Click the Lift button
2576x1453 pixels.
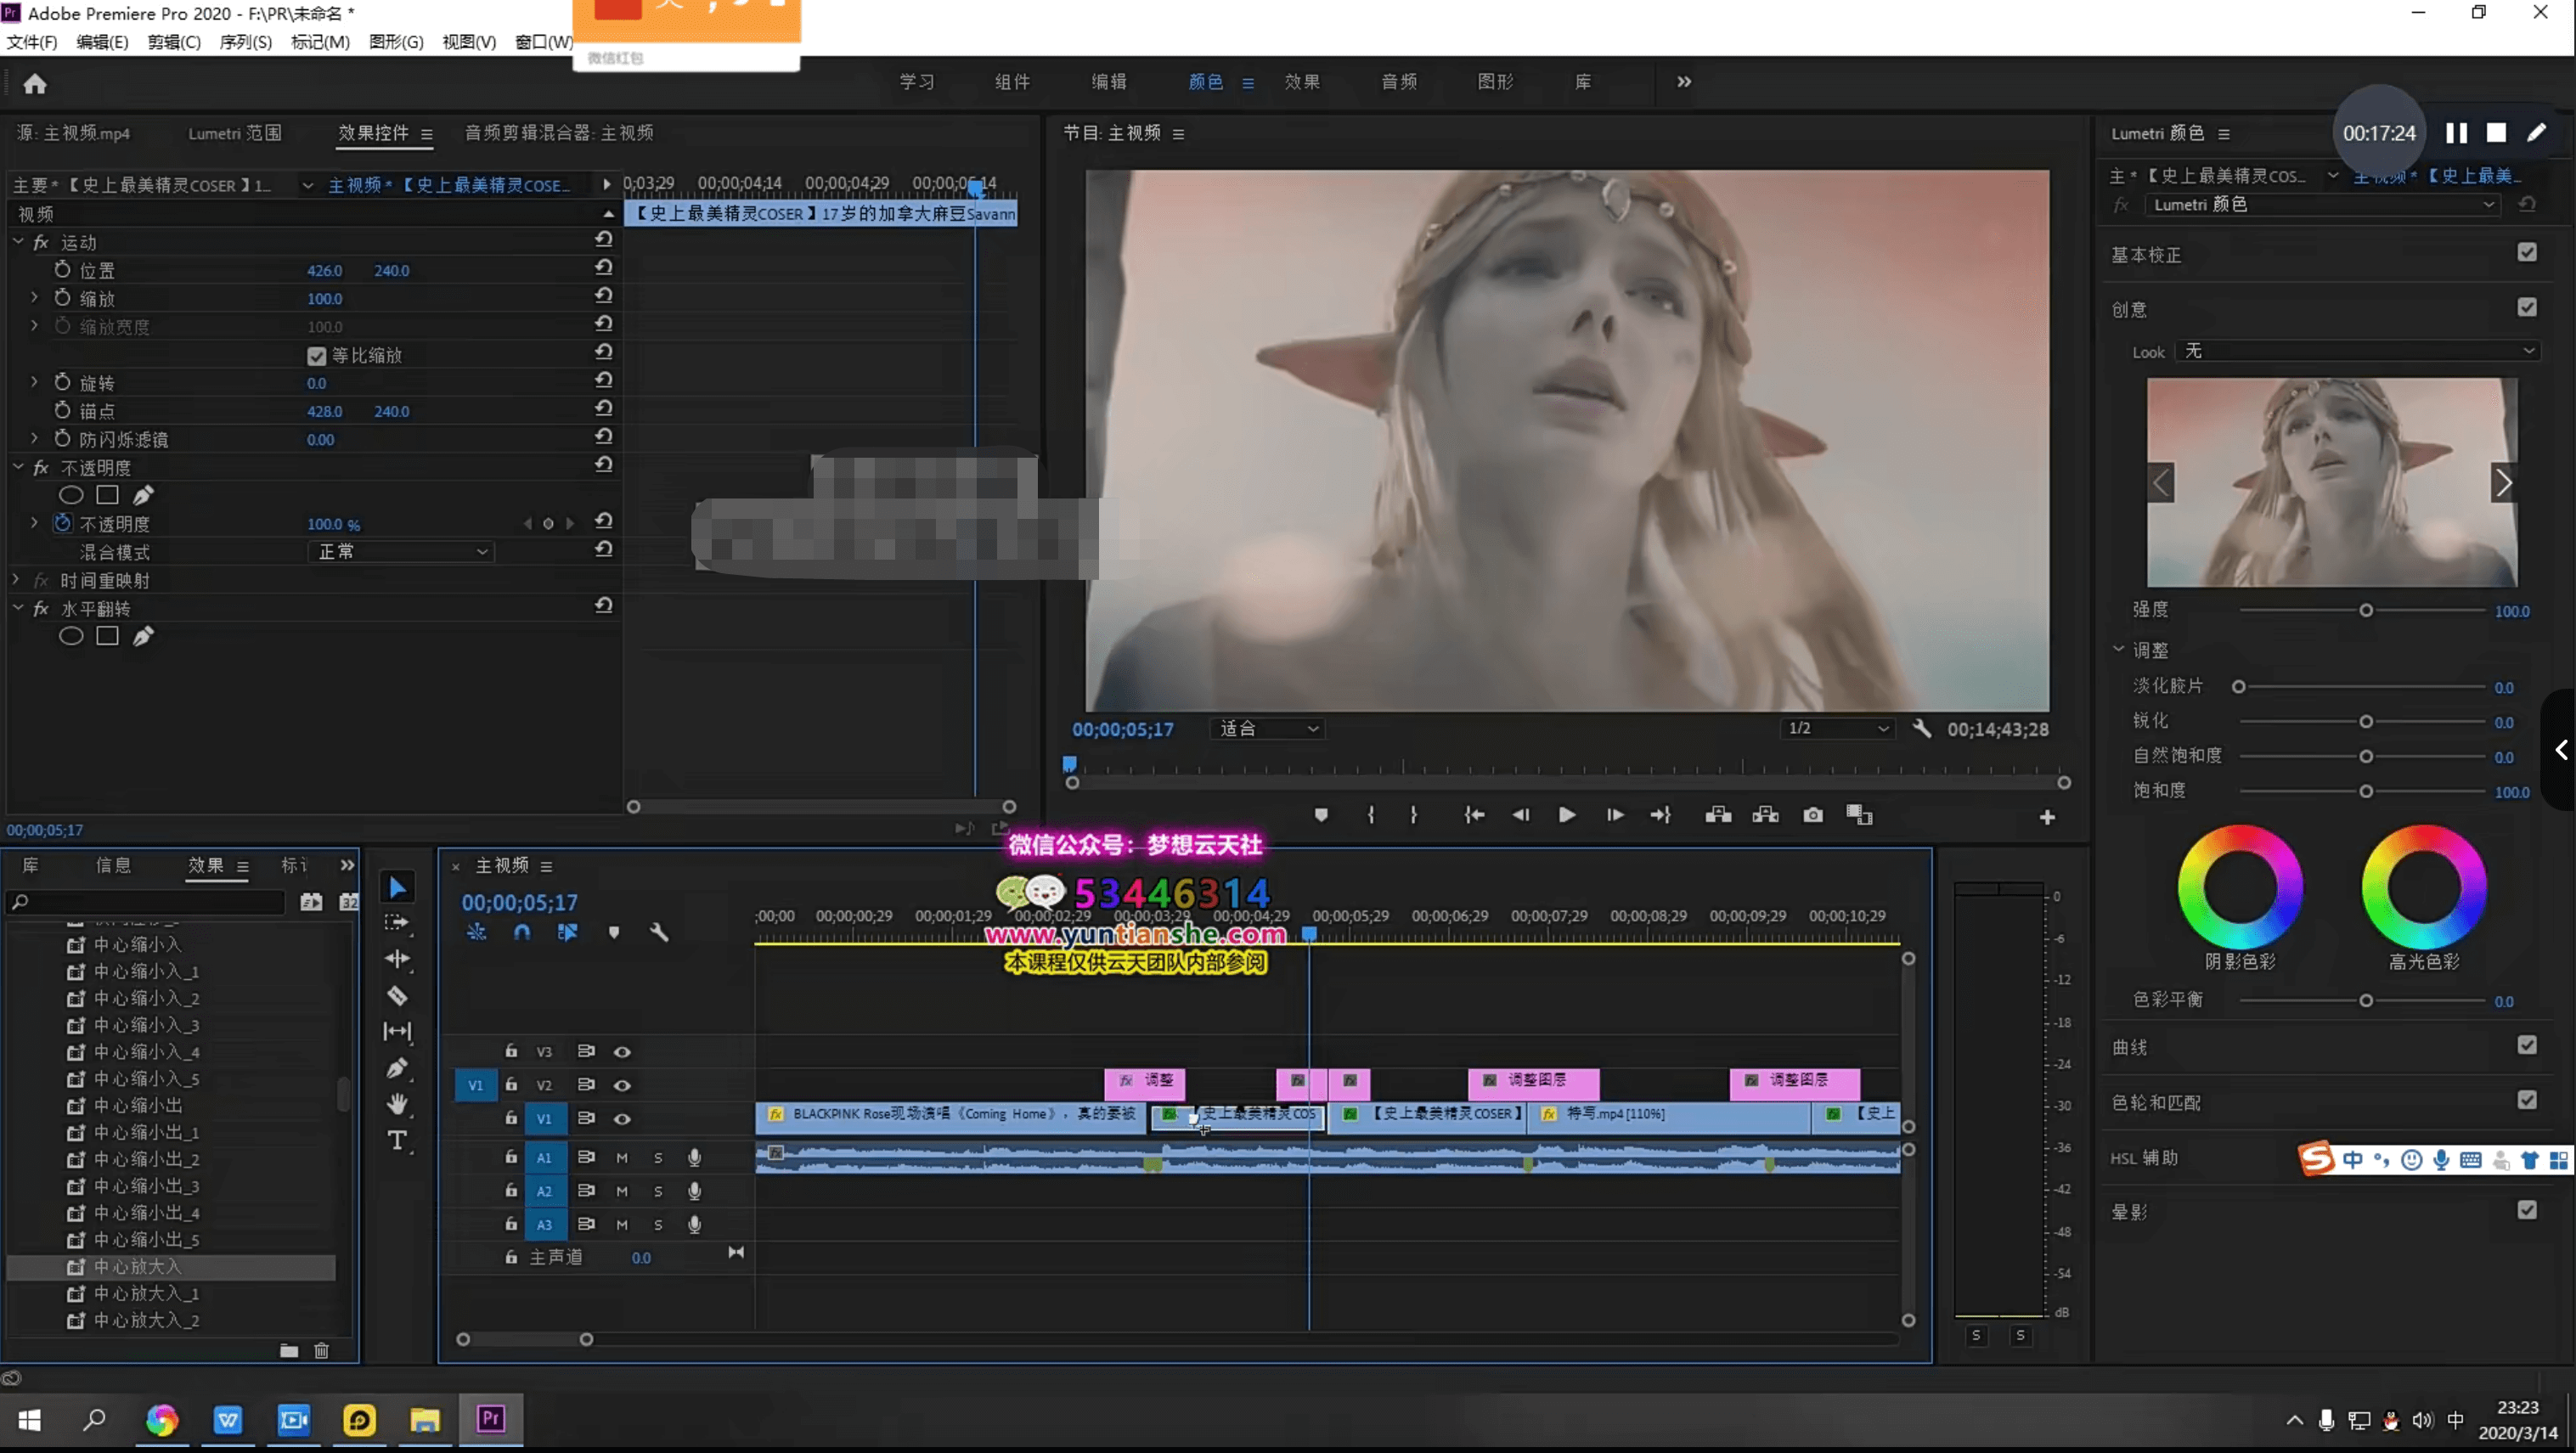[x=1718, y=815]
